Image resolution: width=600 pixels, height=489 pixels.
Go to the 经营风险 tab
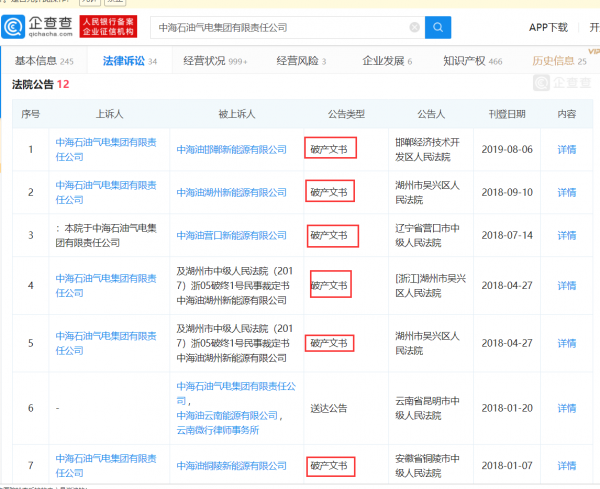(x=301, y=61)
